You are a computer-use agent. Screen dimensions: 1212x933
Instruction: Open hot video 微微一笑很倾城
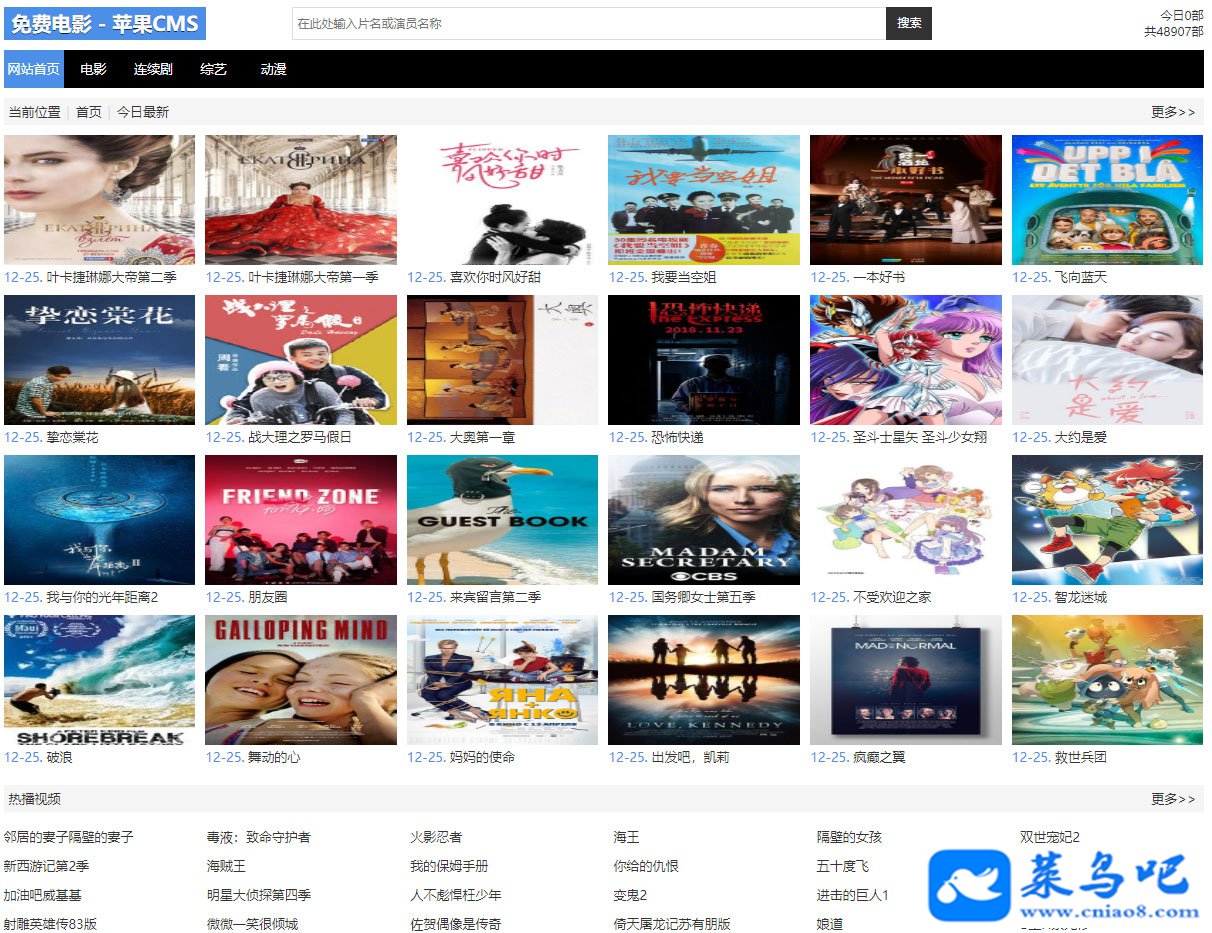[x=252, y=924]
